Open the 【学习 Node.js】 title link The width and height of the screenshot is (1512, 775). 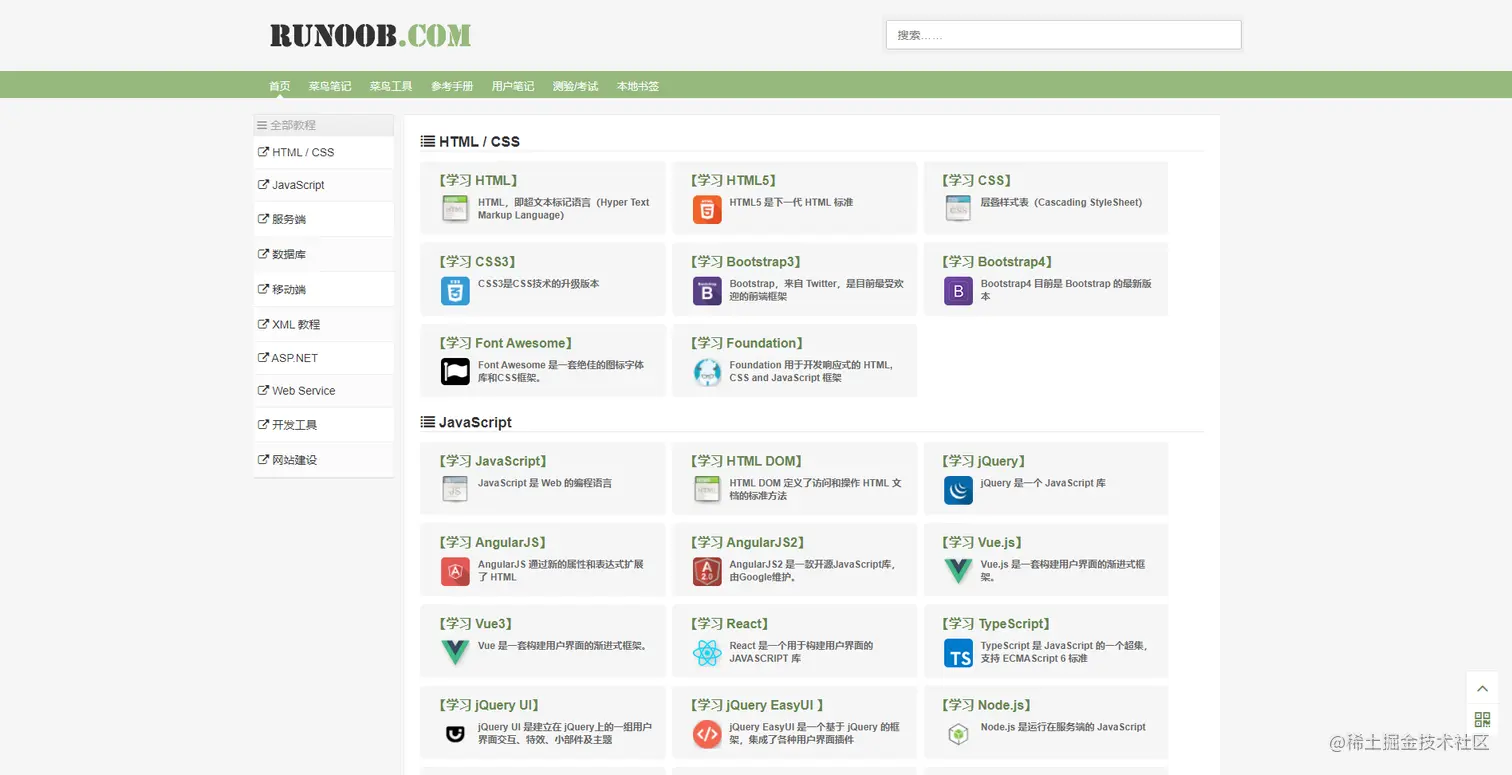(x=988, y=704)
